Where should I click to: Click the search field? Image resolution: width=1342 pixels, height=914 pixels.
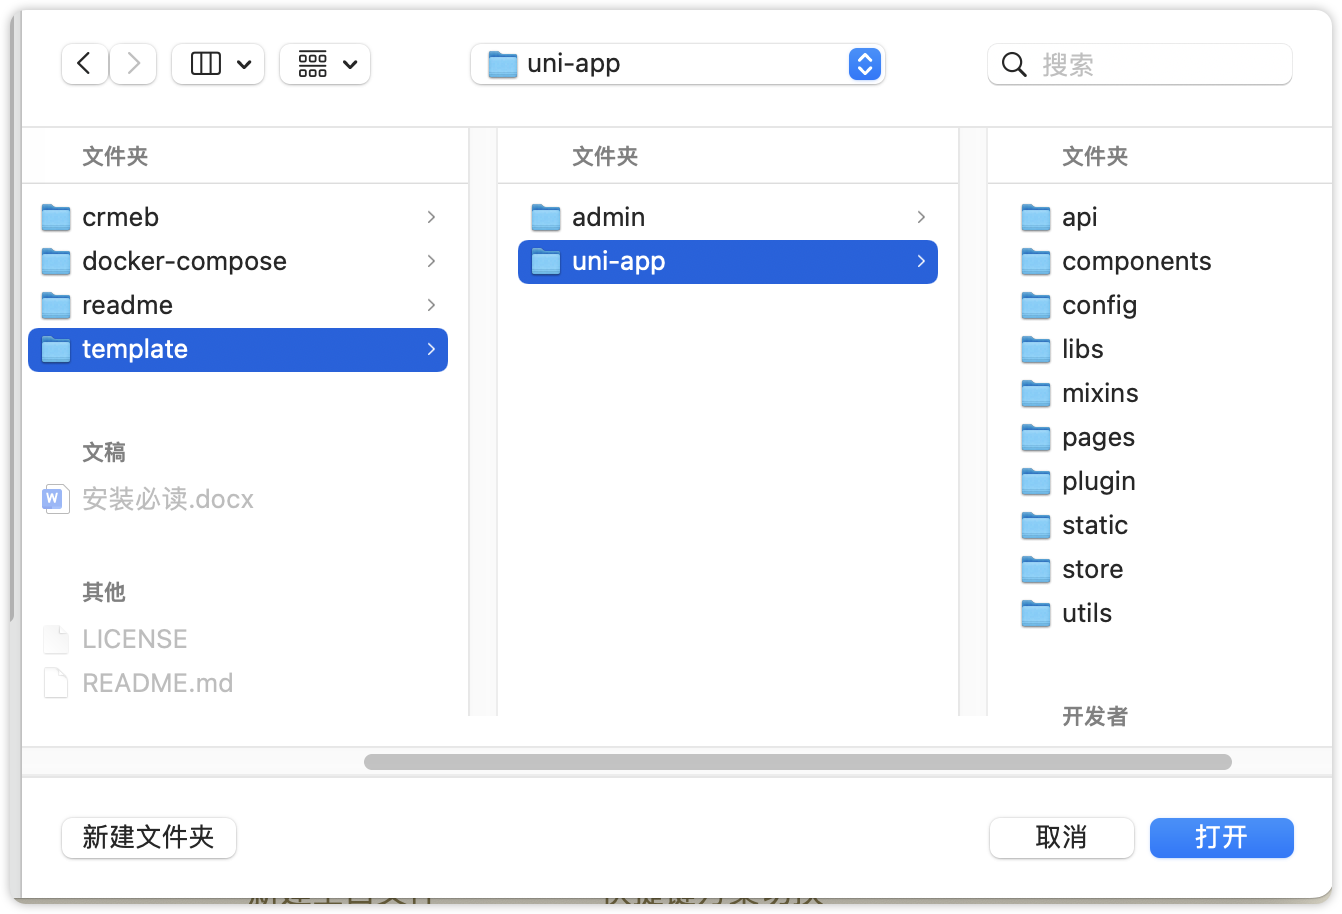pos(1150,65)
